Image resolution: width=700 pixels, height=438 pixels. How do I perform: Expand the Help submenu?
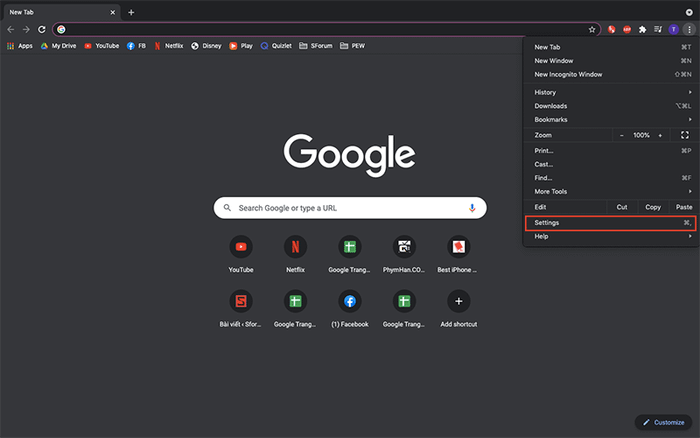(x=611, y=236)
